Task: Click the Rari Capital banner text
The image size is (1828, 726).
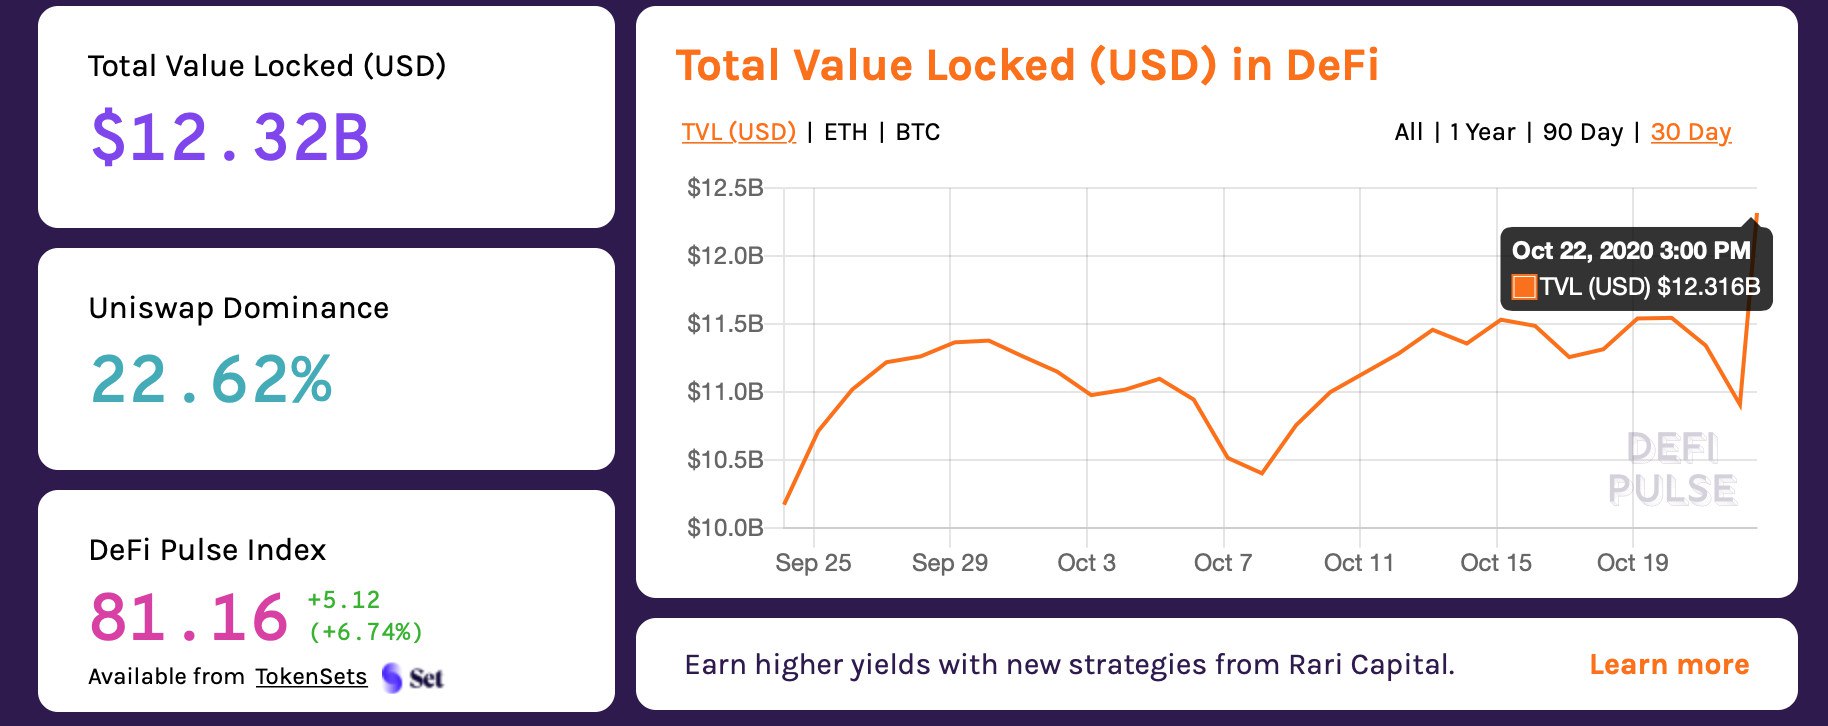Action: (1069, 665)
